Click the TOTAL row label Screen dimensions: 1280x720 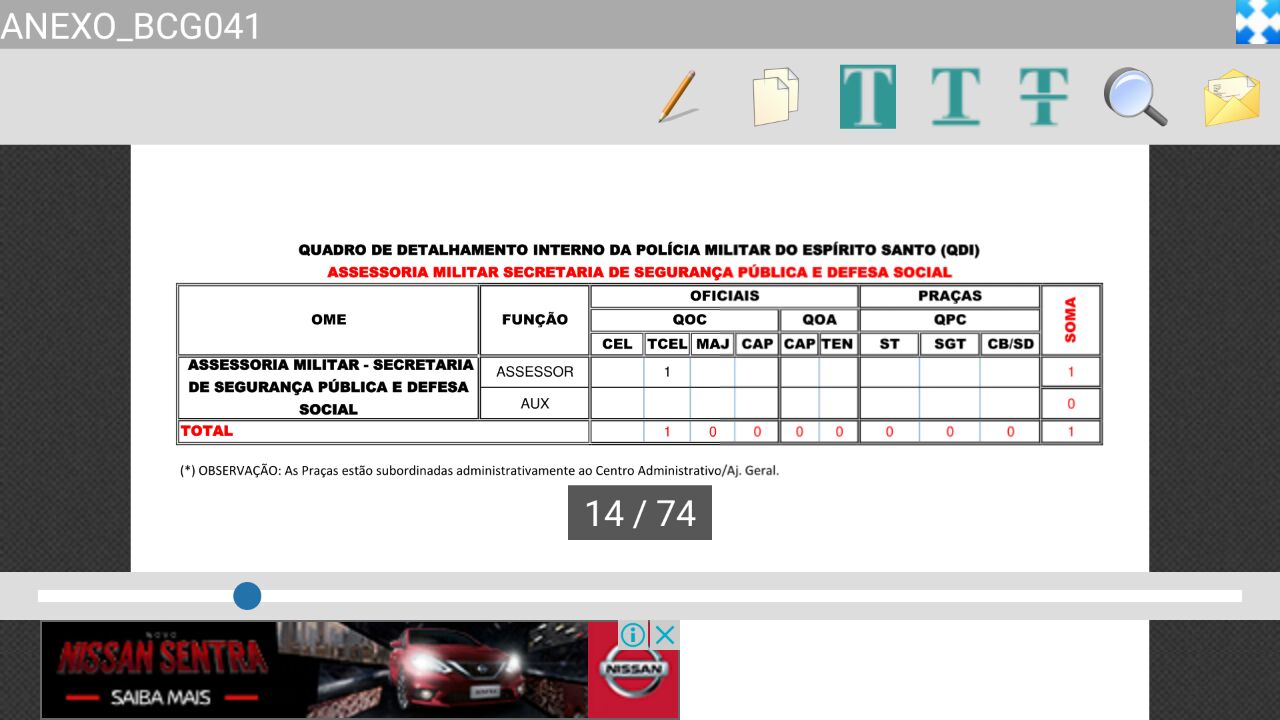[207, 431]
